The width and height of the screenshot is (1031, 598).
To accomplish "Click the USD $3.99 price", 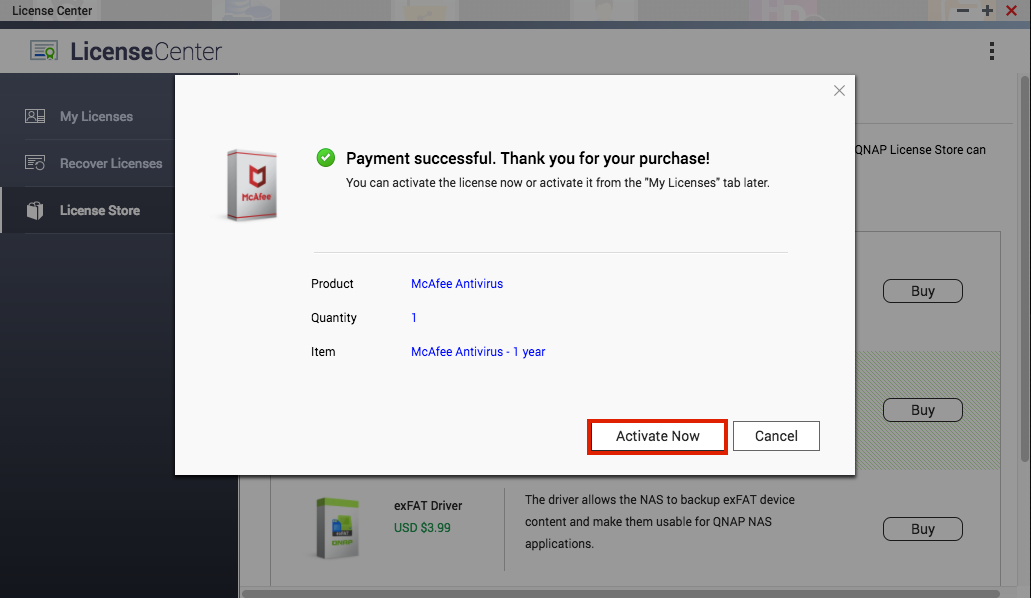I will [x=422, y=528].
